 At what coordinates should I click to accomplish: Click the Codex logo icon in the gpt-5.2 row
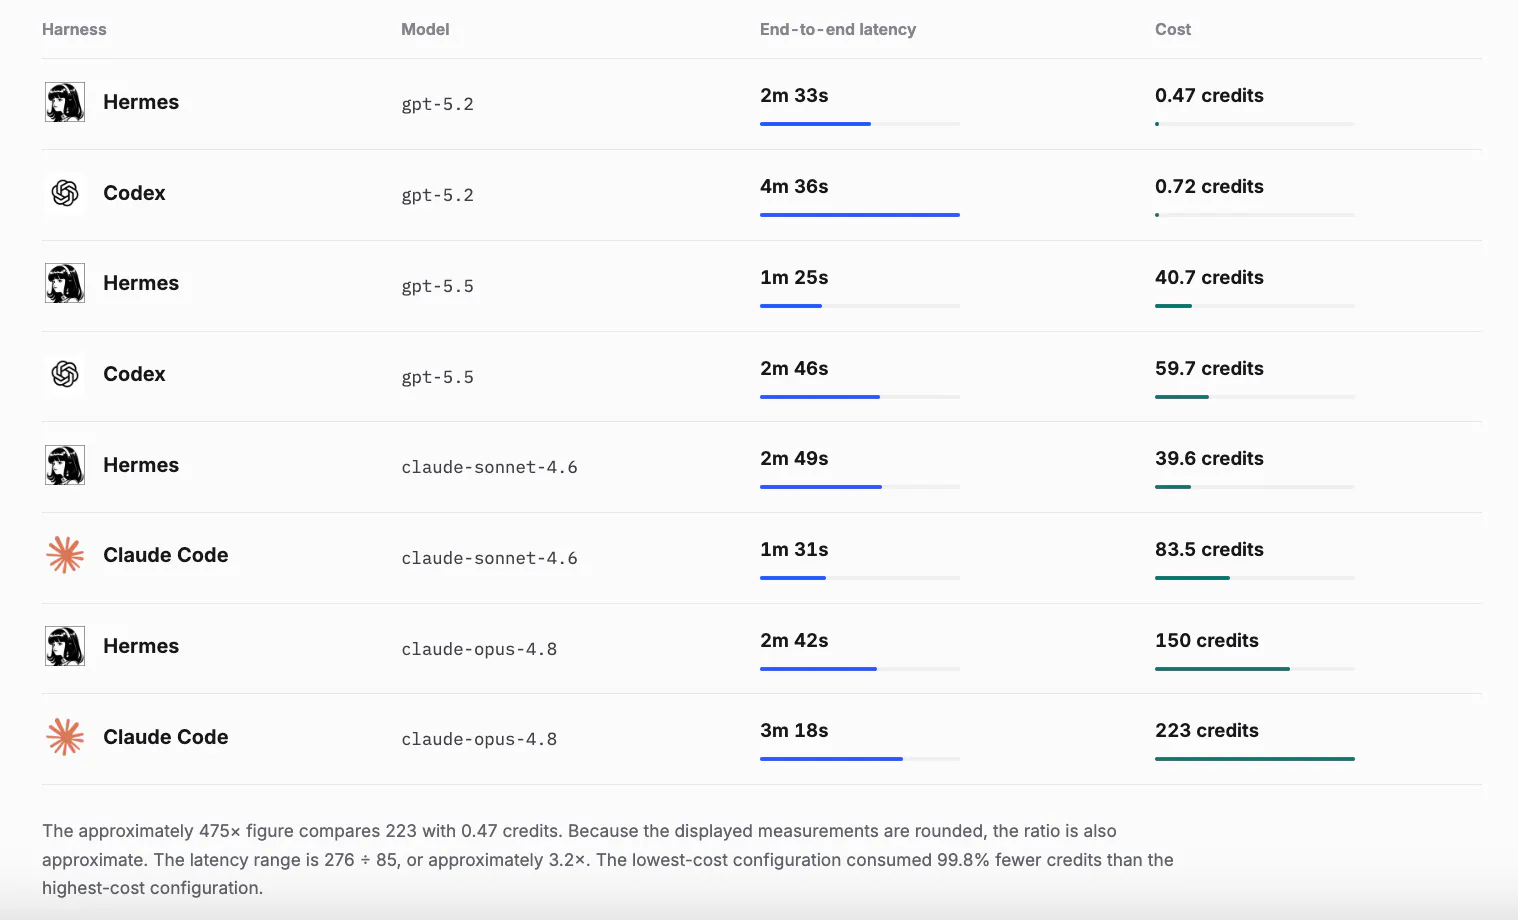(x=65, y=193)
